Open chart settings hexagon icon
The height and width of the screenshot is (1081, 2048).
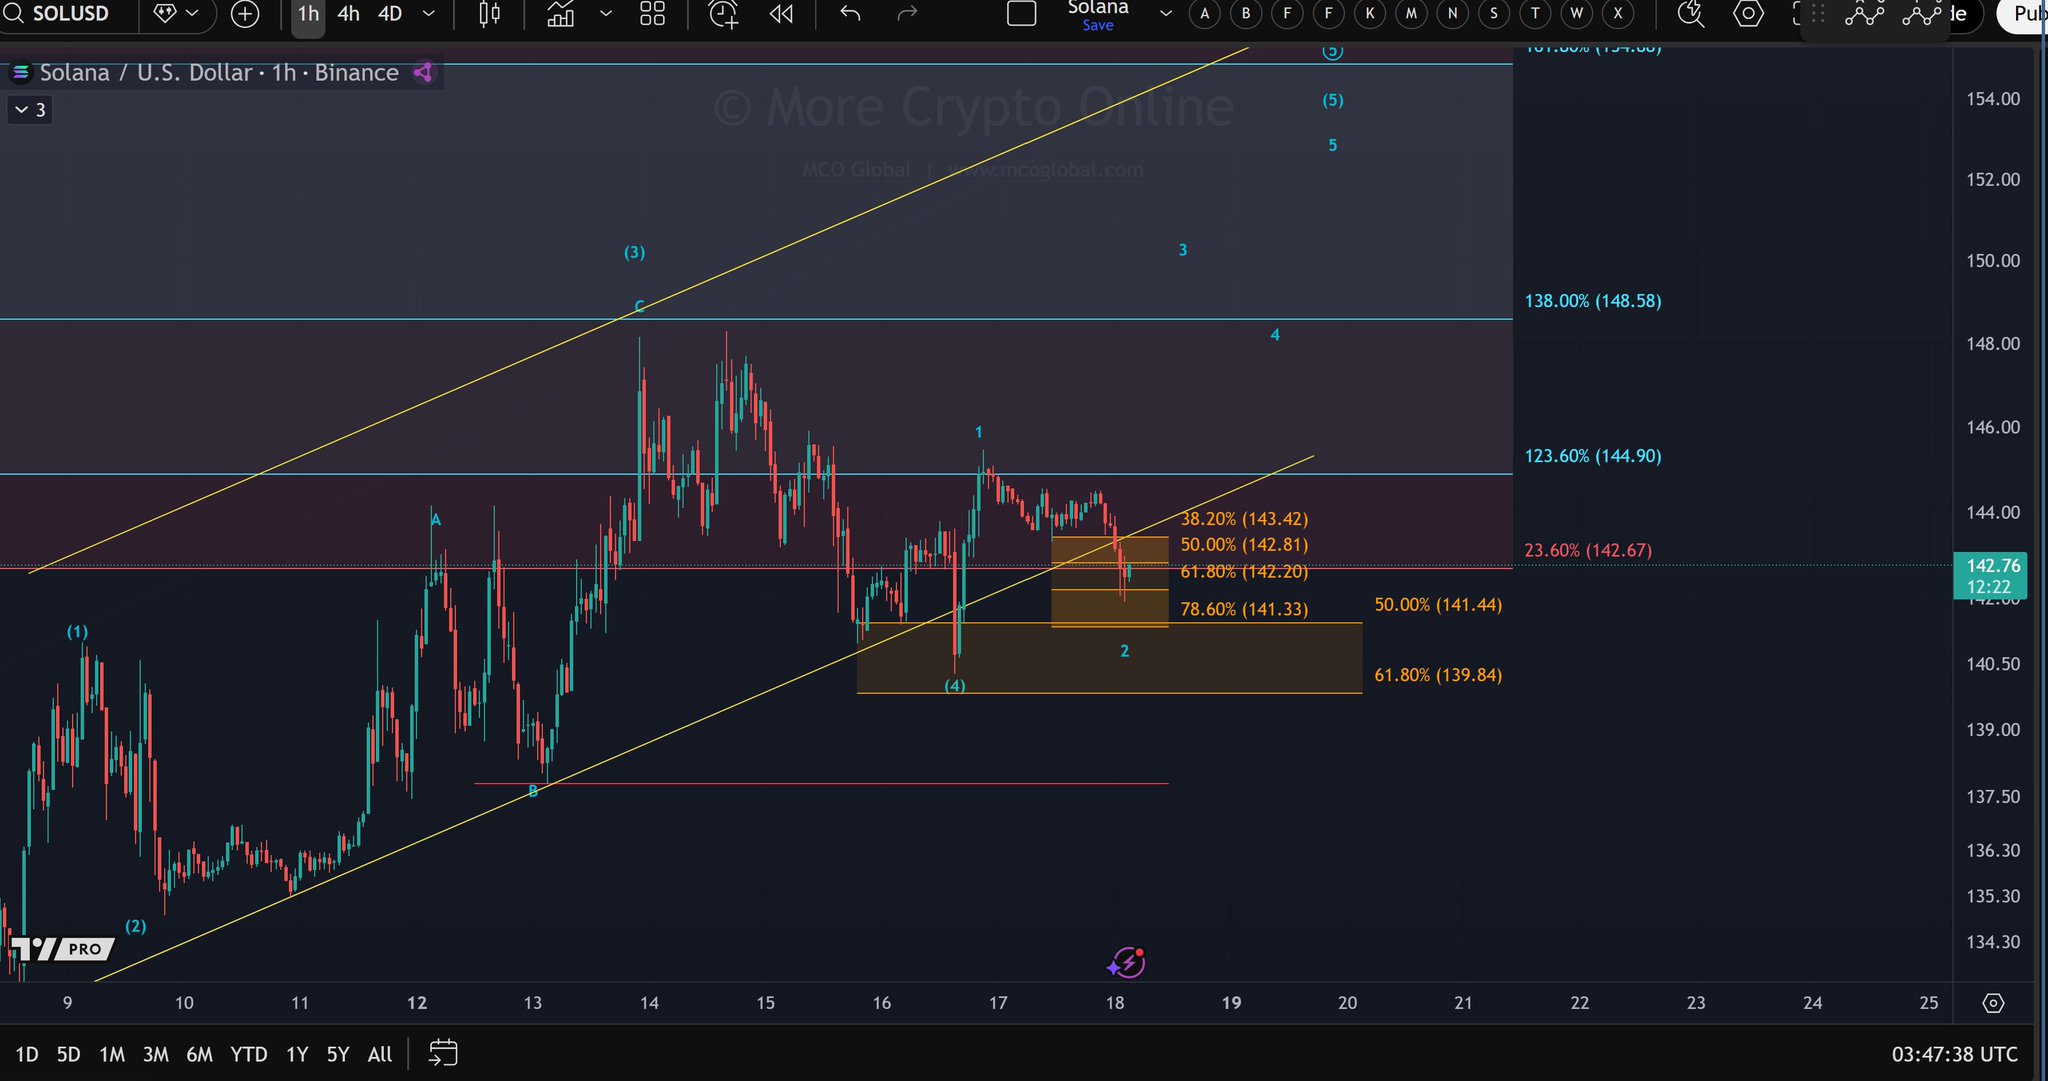[x=1748, y=14]
